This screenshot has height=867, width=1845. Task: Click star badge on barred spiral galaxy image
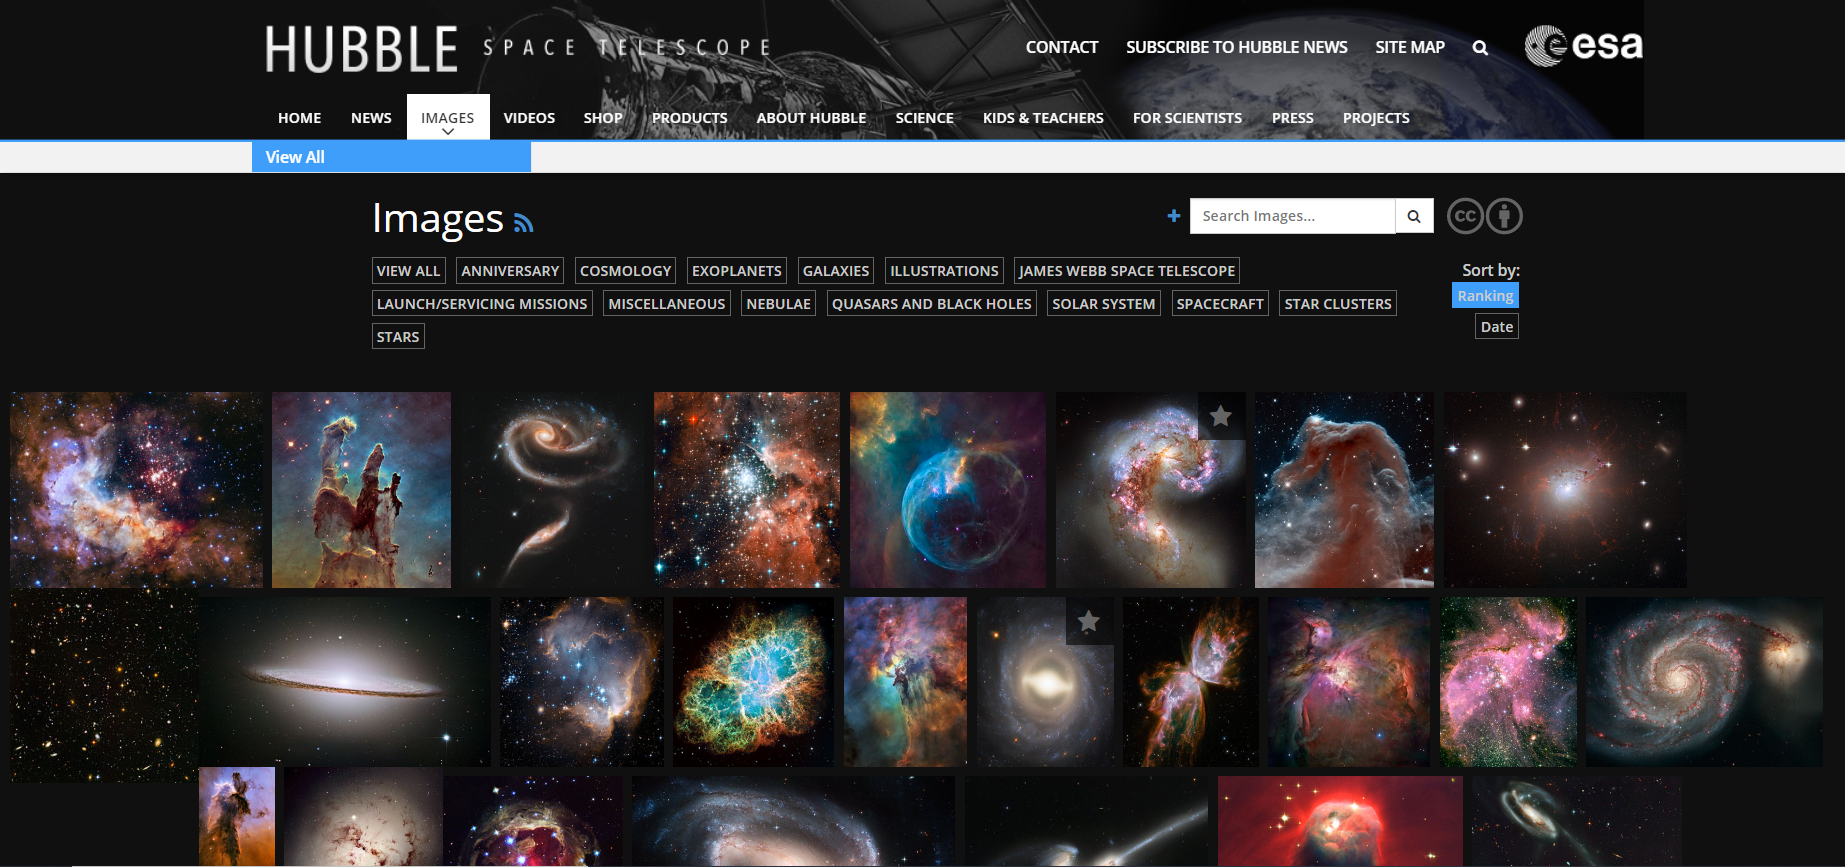pyautogui.click(x=1089, y=621)
